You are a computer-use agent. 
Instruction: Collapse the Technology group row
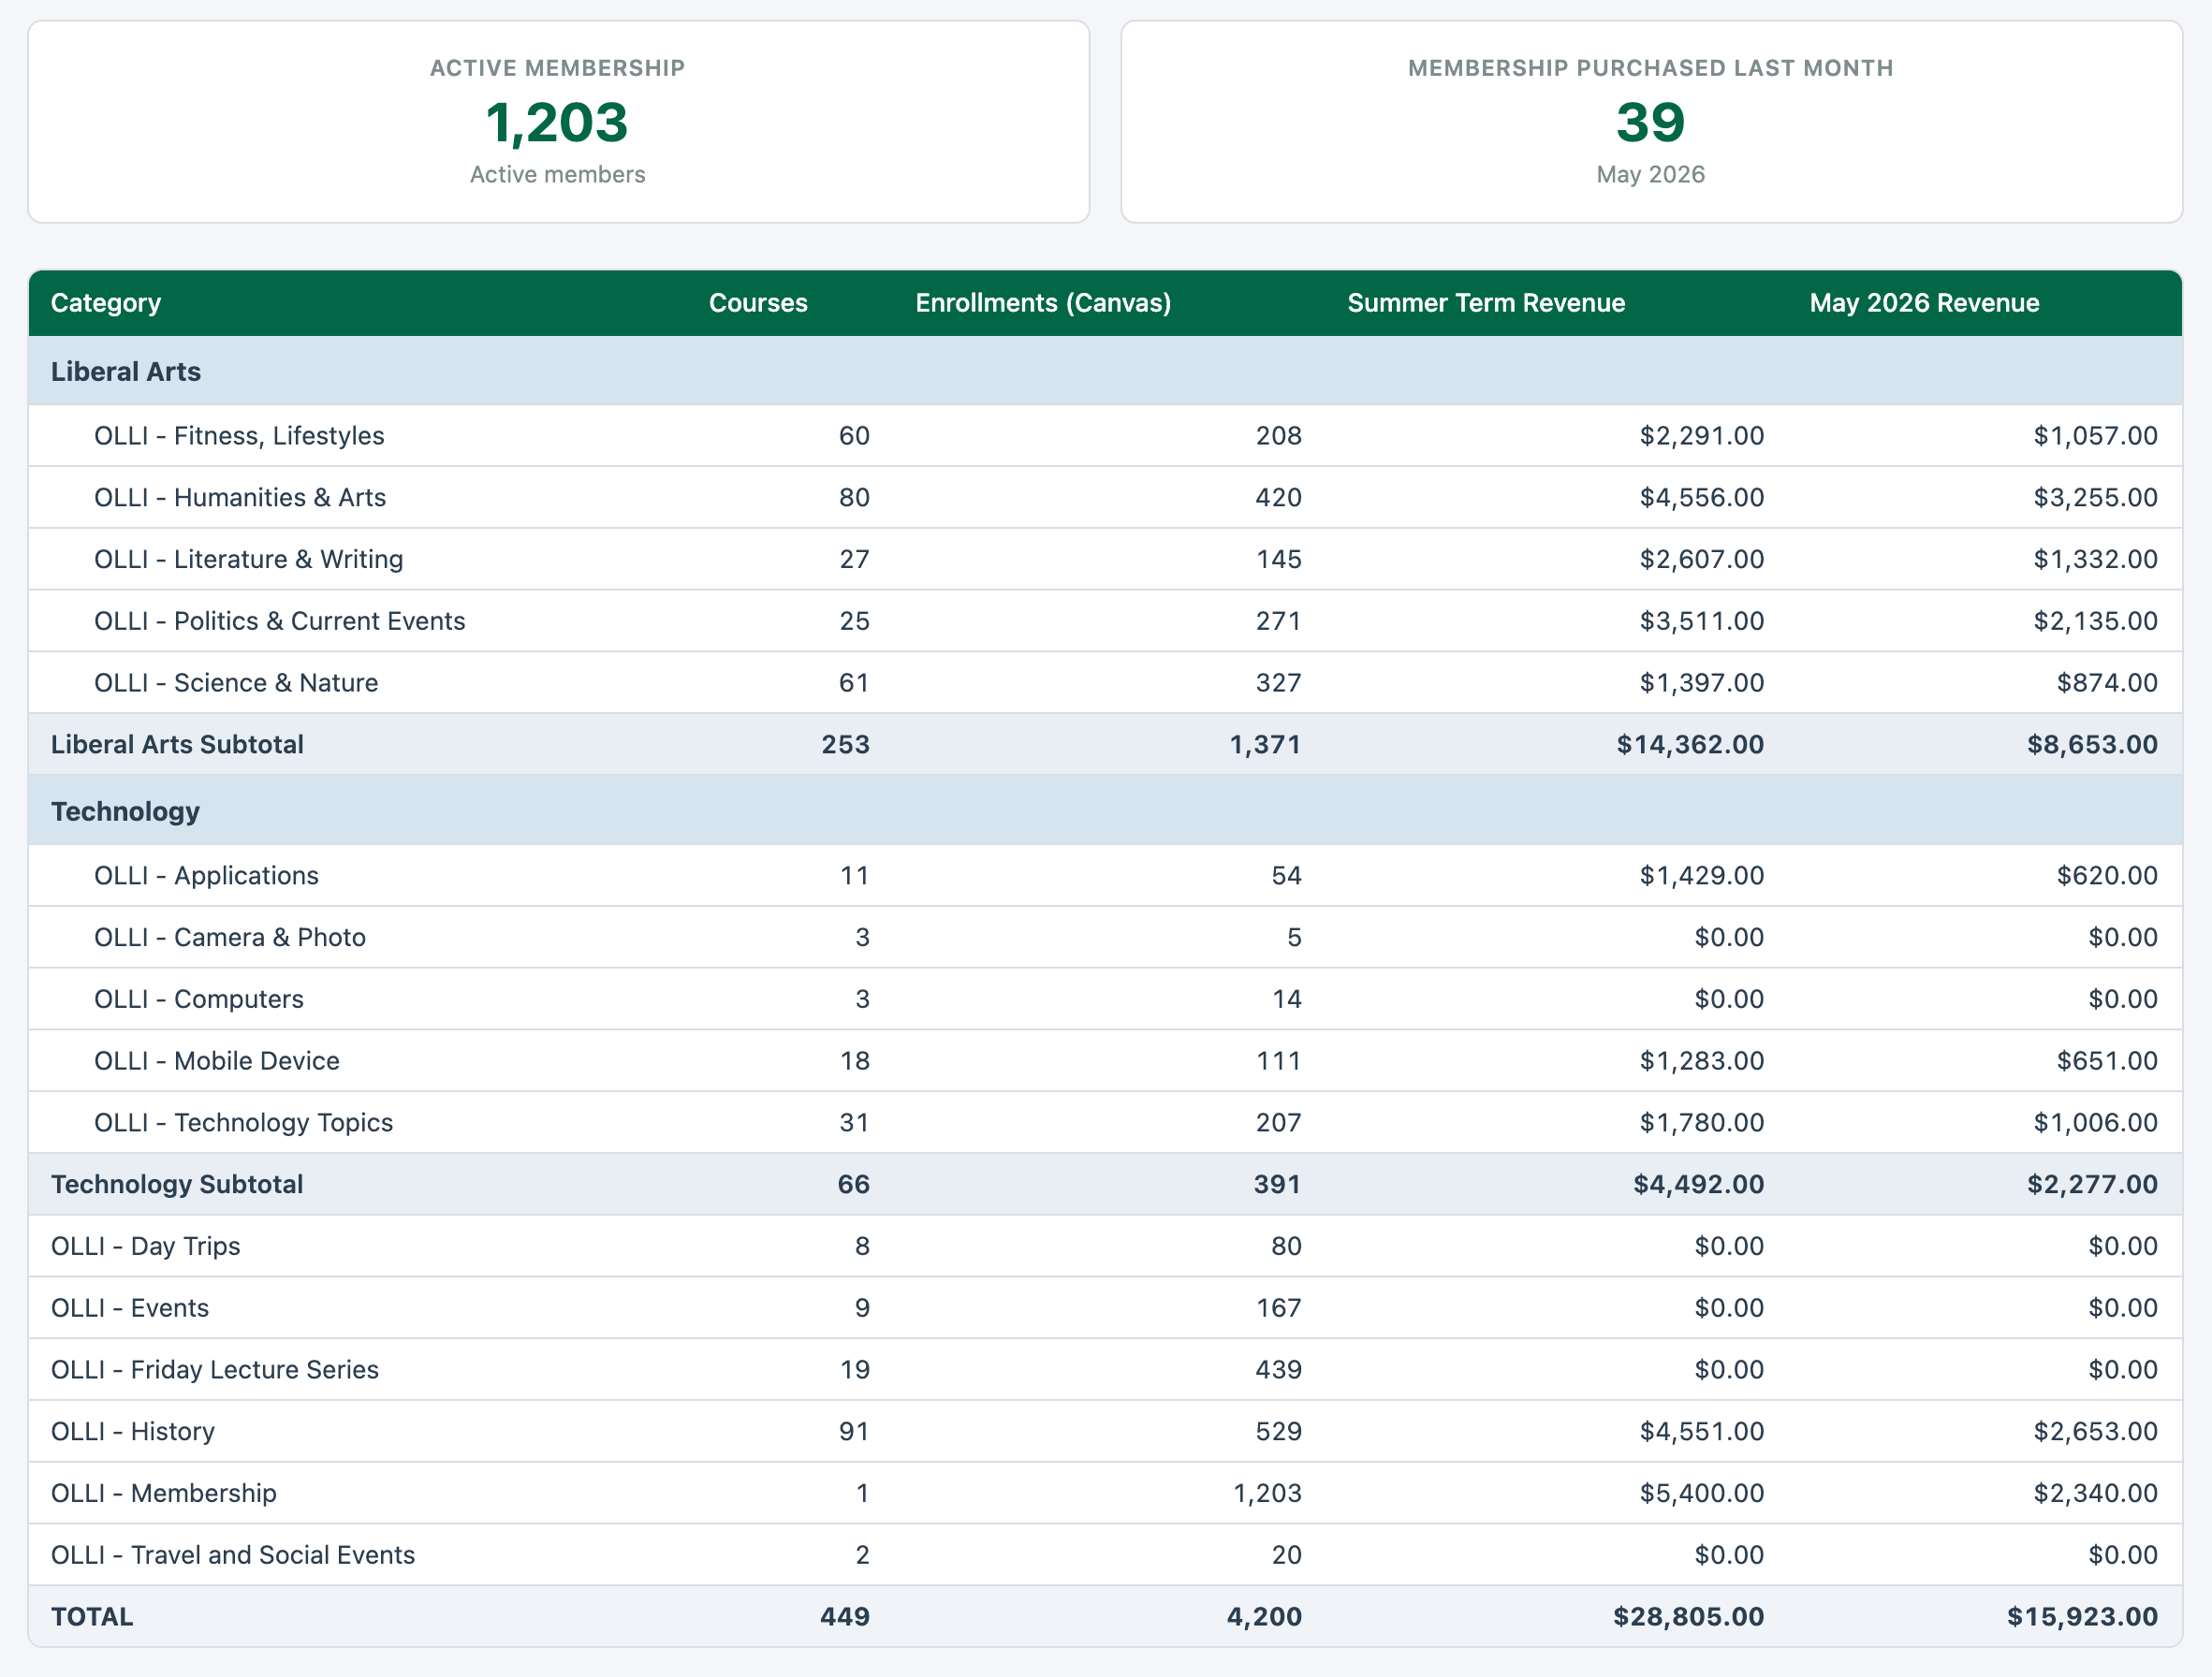click(1105, 811)
